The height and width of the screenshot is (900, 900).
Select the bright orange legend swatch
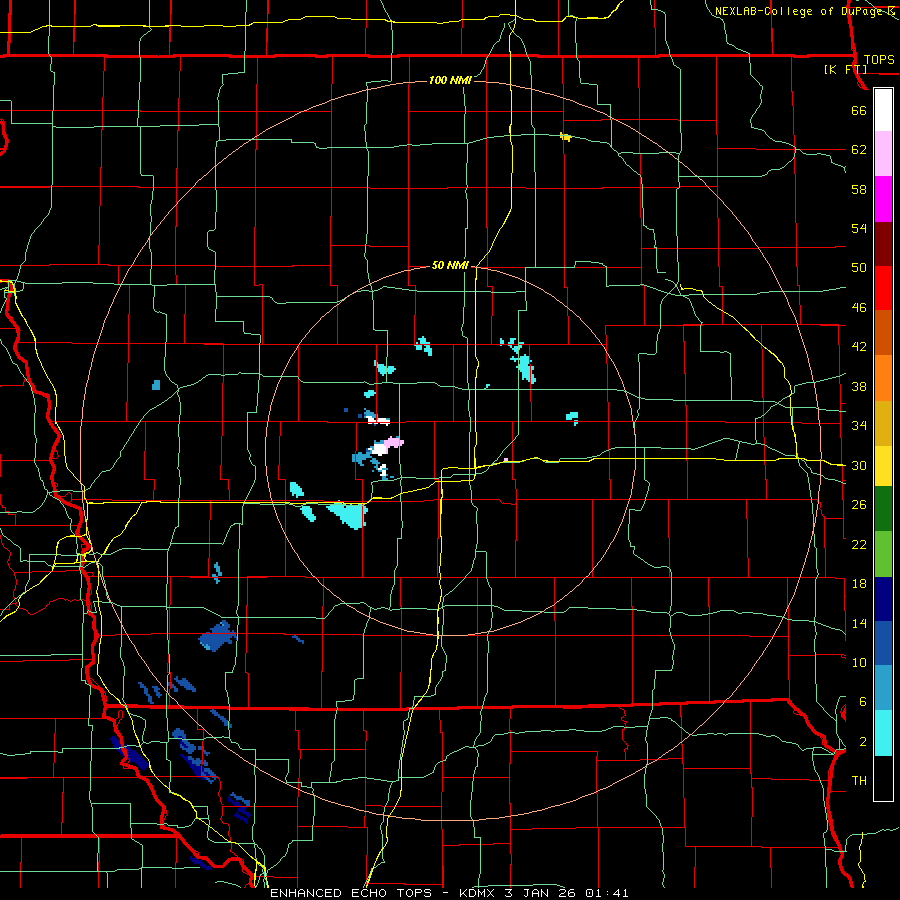[x=883, y=378]
